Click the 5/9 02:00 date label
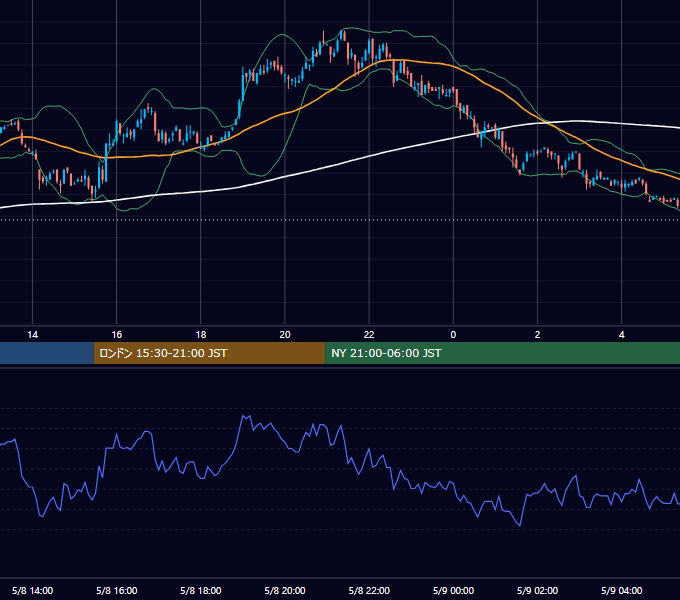Screen dimensions: 680x600 coord(537,591)
